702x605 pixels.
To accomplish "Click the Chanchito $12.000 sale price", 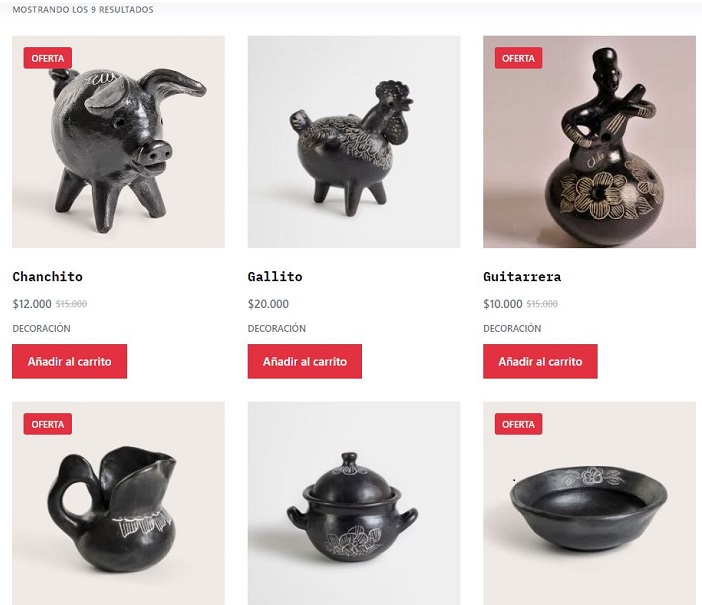I will (32, 304).
